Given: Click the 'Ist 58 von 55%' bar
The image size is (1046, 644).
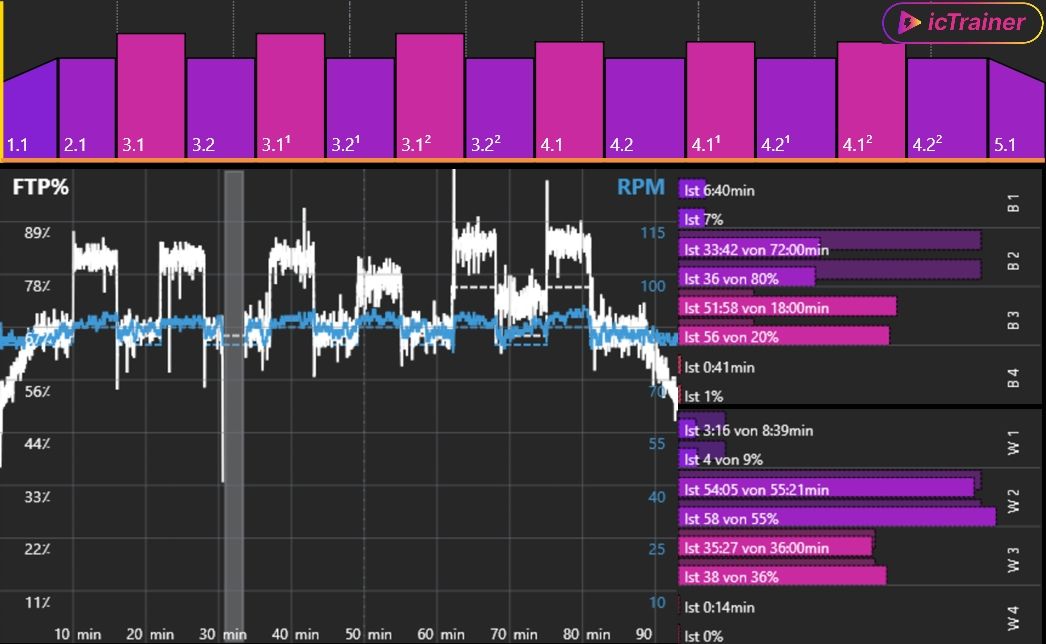Looking at the screenshot, I should (x=838, y=518).
